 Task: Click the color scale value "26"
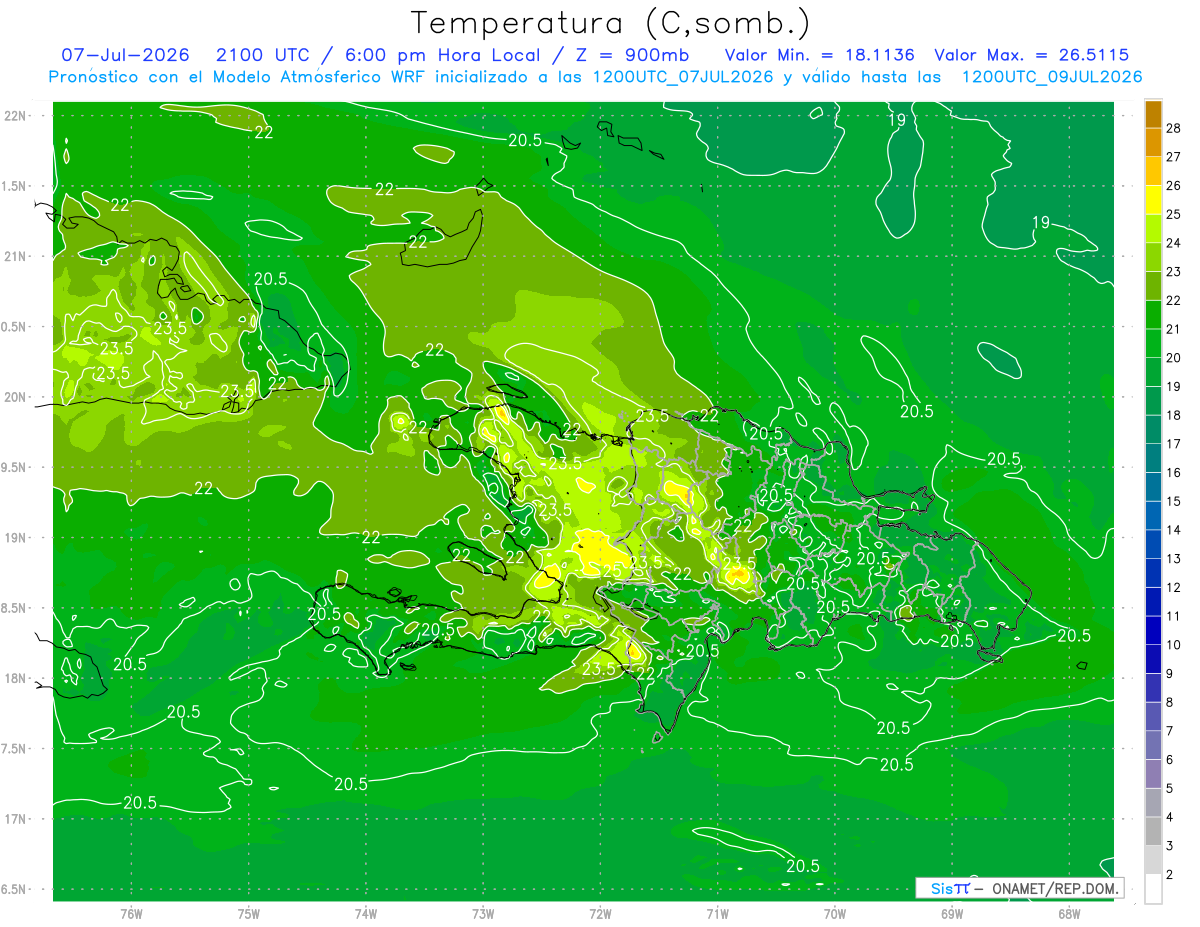click(1173, 186)
